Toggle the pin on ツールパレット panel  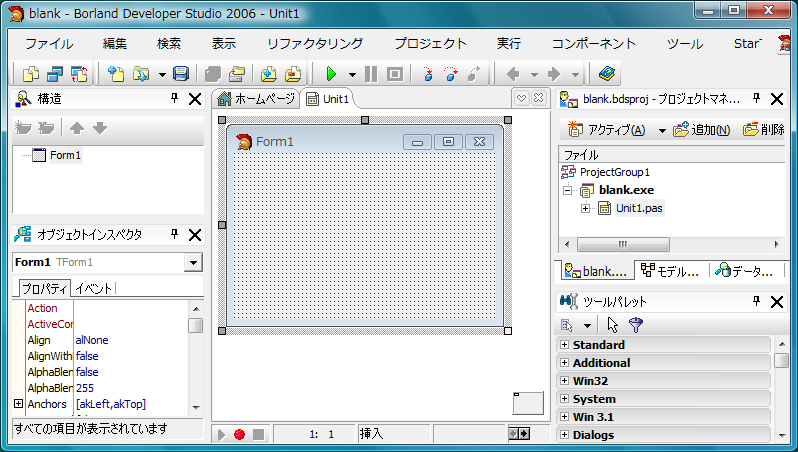[x=756, y=301]
